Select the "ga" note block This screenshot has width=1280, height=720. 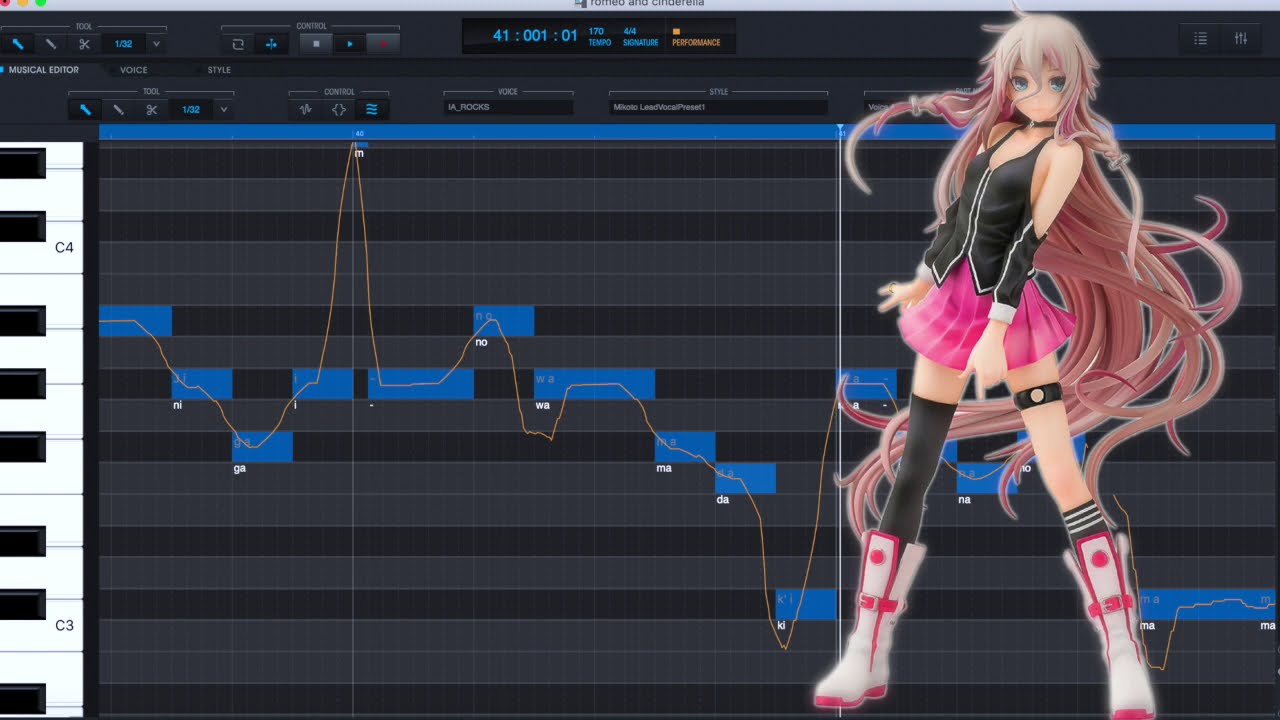click(262, 446)
